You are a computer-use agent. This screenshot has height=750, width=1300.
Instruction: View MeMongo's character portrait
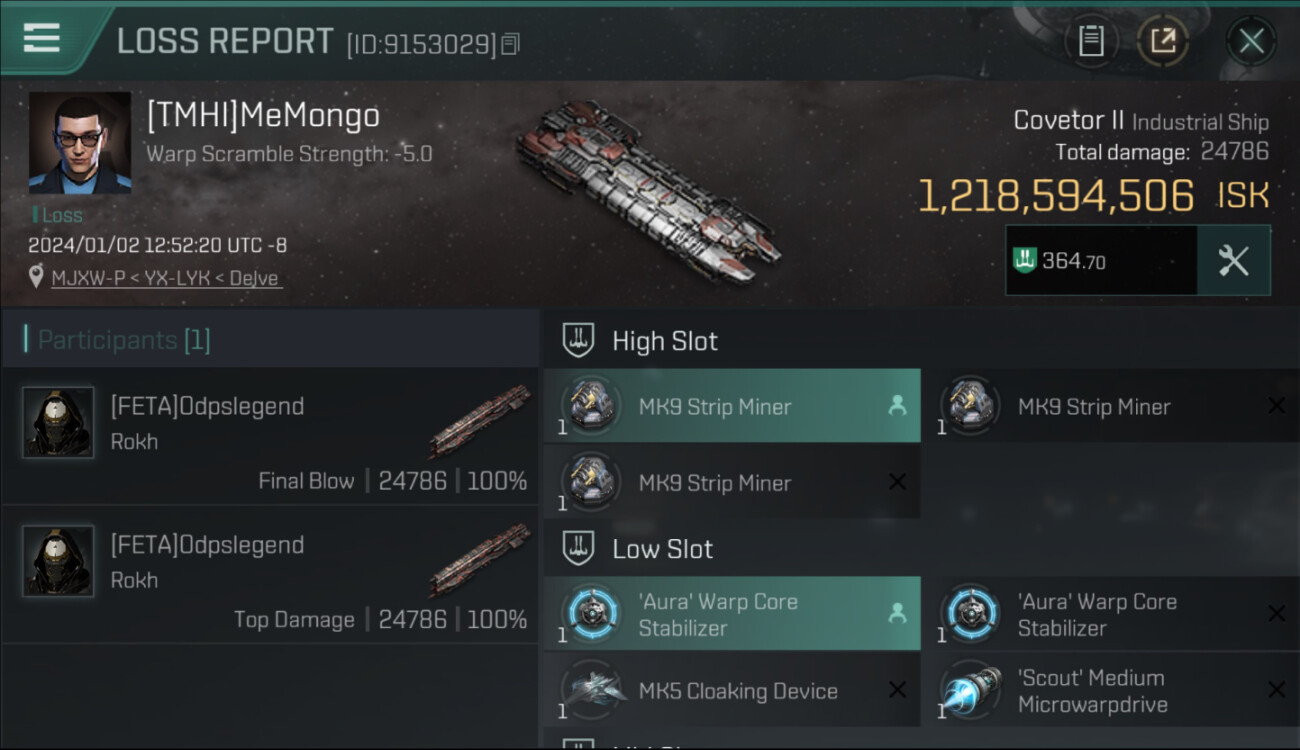pyautogui.click(x=80, y=143)
